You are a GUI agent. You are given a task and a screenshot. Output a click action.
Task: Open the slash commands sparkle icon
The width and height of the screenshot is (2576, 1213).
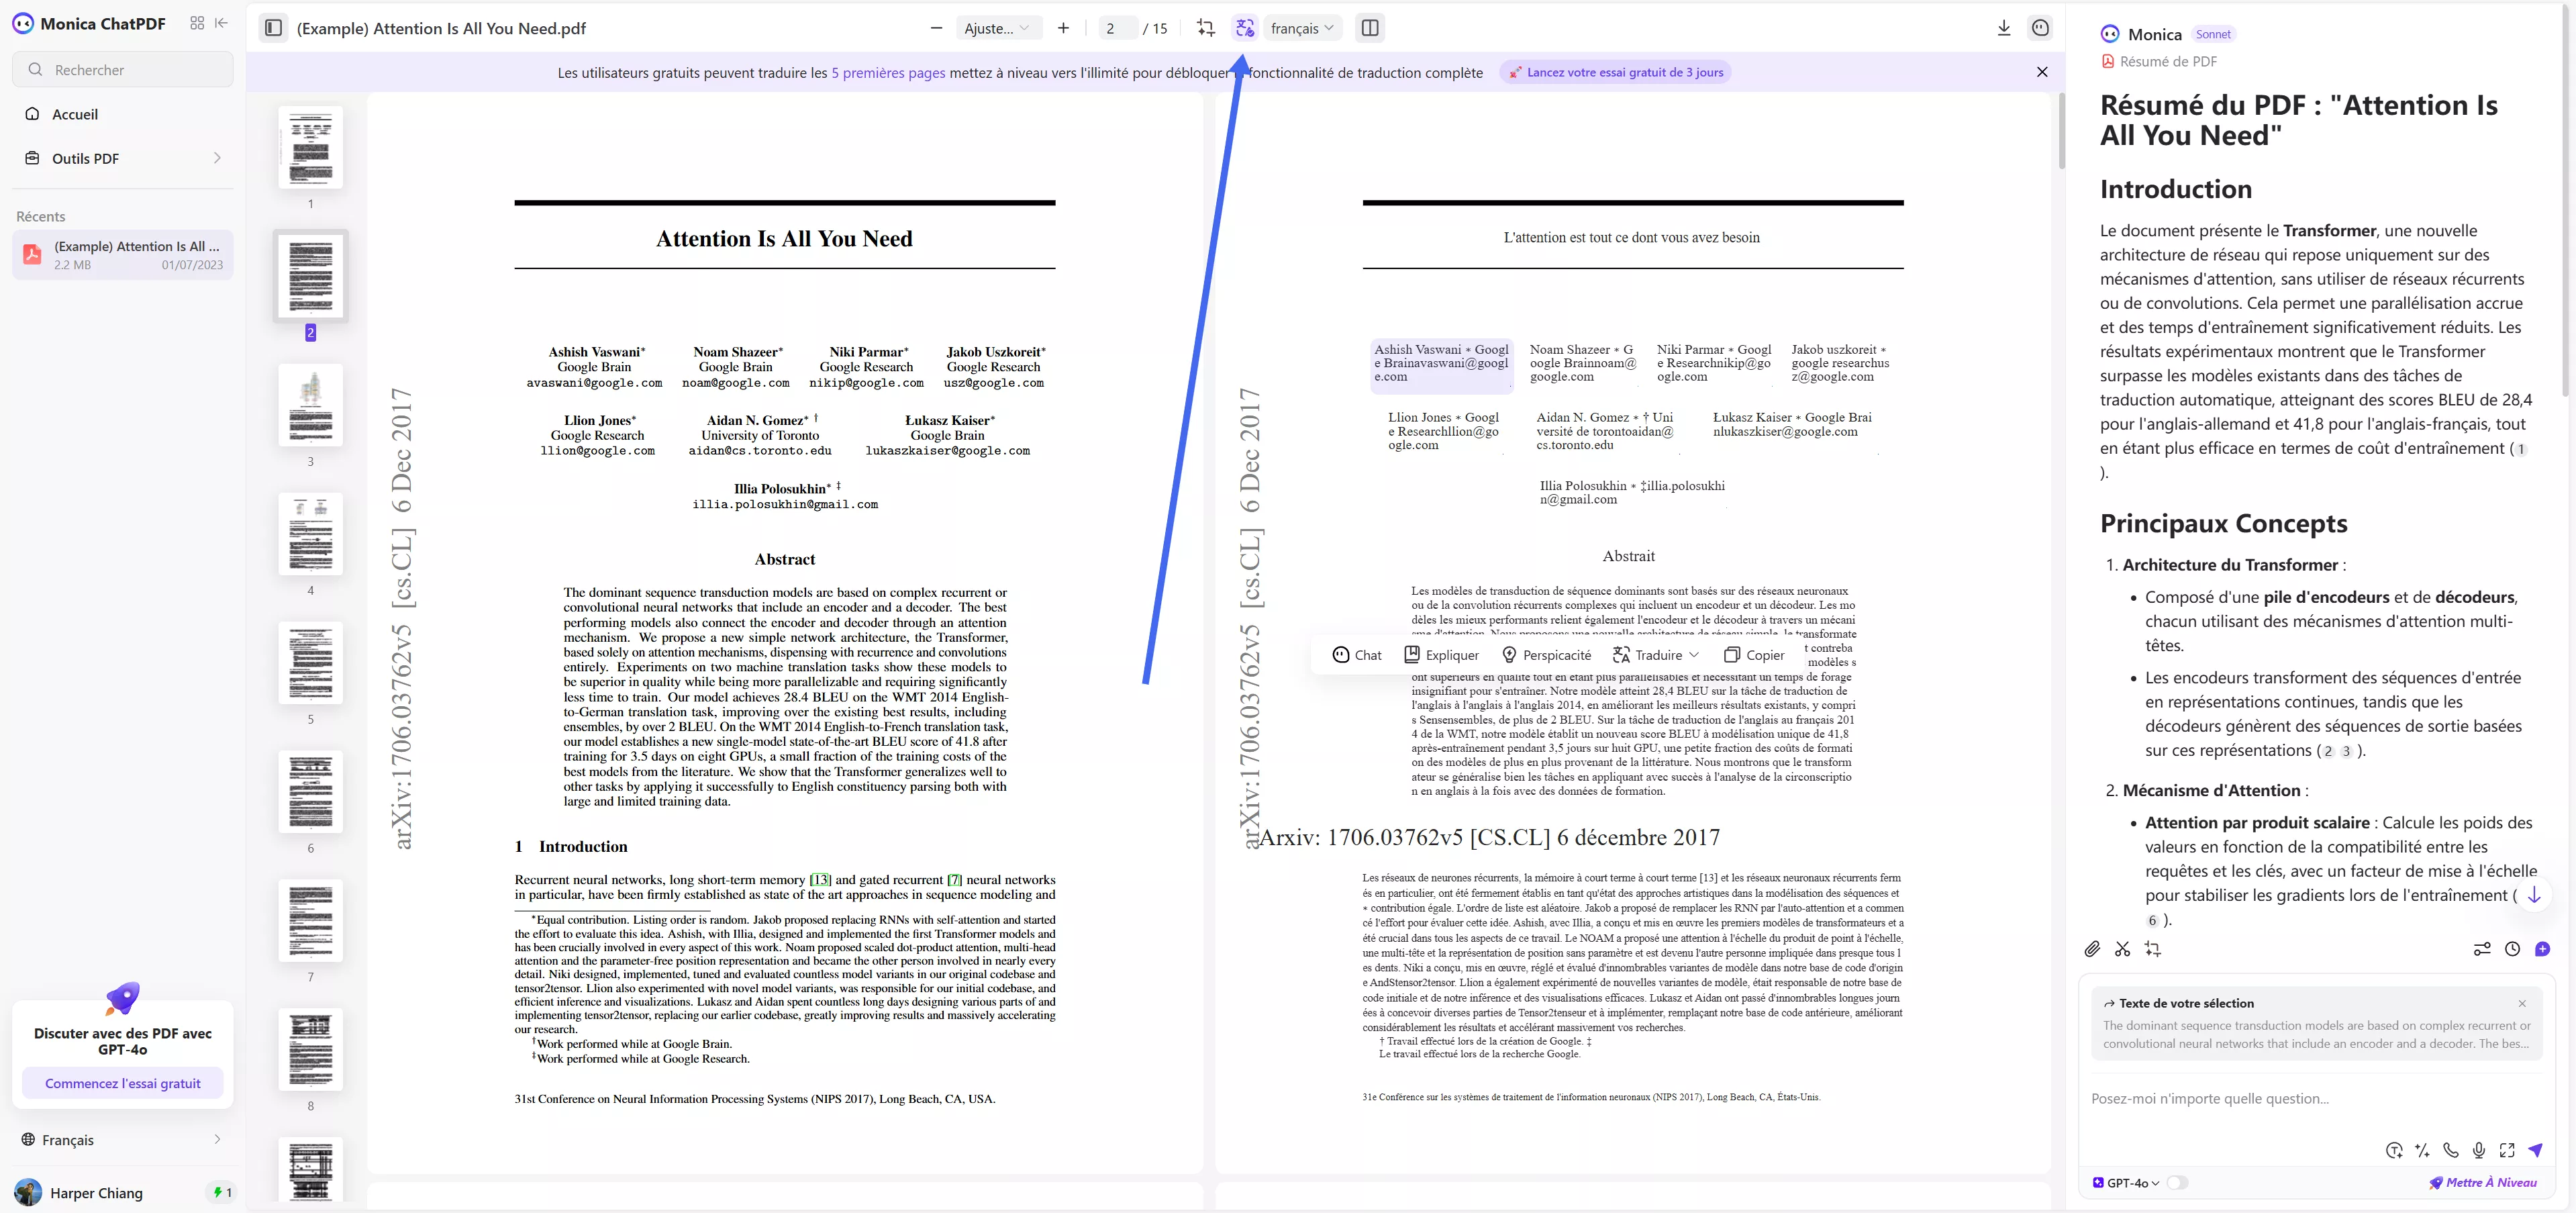point(2422,1150)
